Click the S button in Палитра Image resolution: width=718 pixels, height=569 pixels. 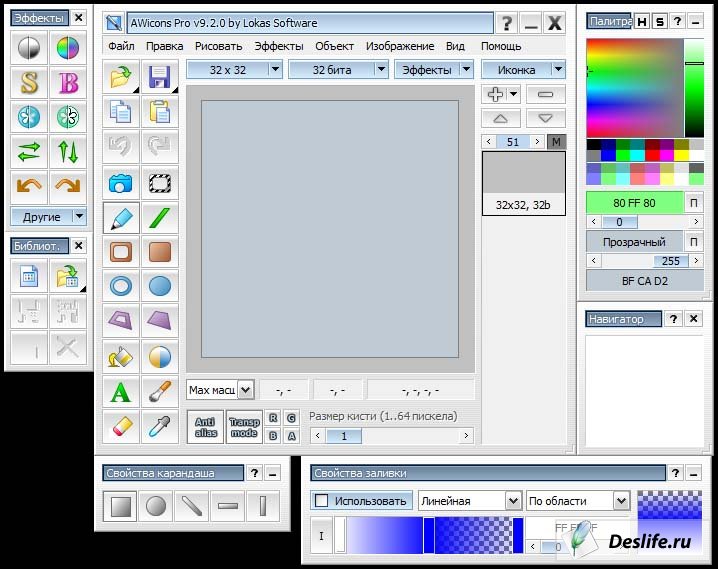[x=659, y=22]
